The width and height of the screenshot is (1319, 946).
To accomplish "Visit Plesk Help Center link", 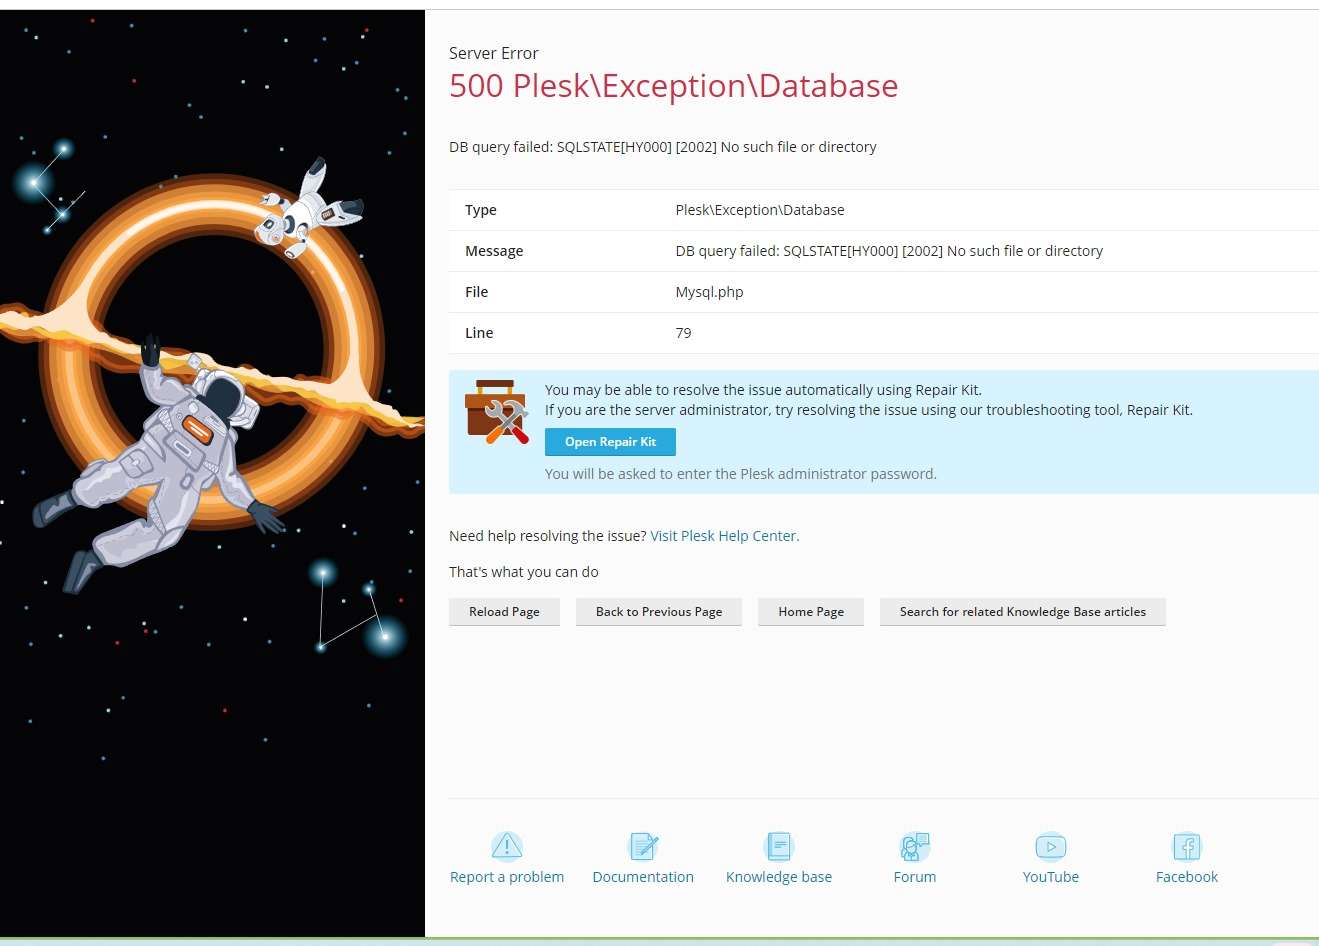I will coord(724,536).
